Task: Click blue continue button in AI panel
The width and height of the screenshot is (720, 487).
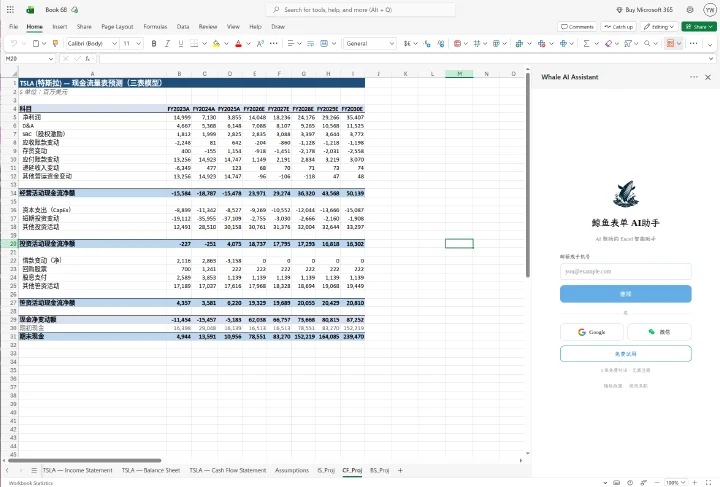Action: click(625, 294)
